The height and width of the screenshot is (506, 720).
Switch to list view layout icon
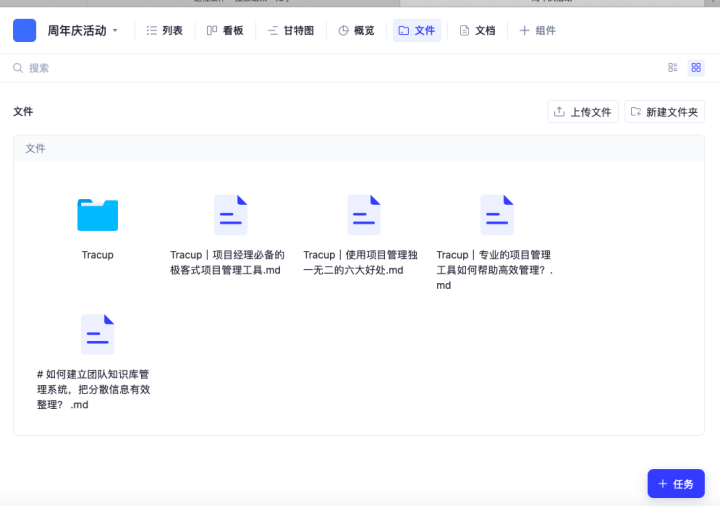673,67
